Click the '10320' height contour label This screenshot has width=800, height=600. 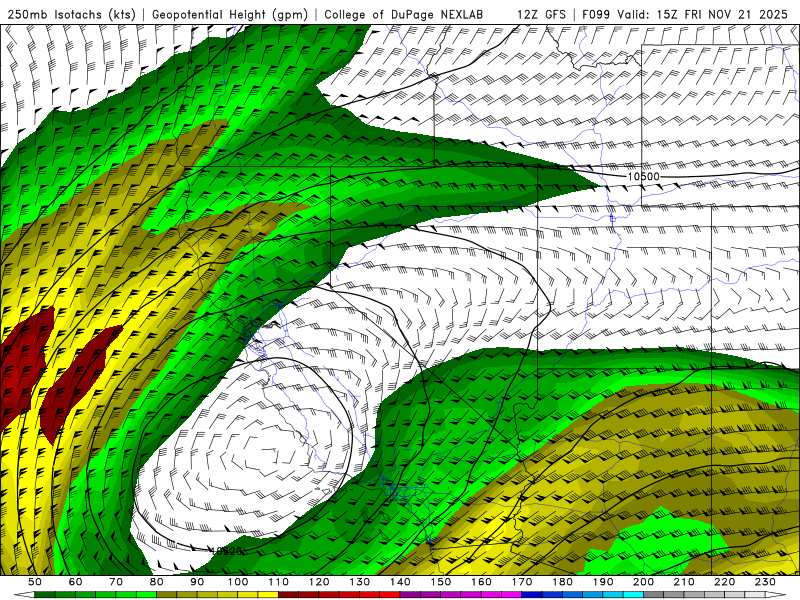[226, 551]
